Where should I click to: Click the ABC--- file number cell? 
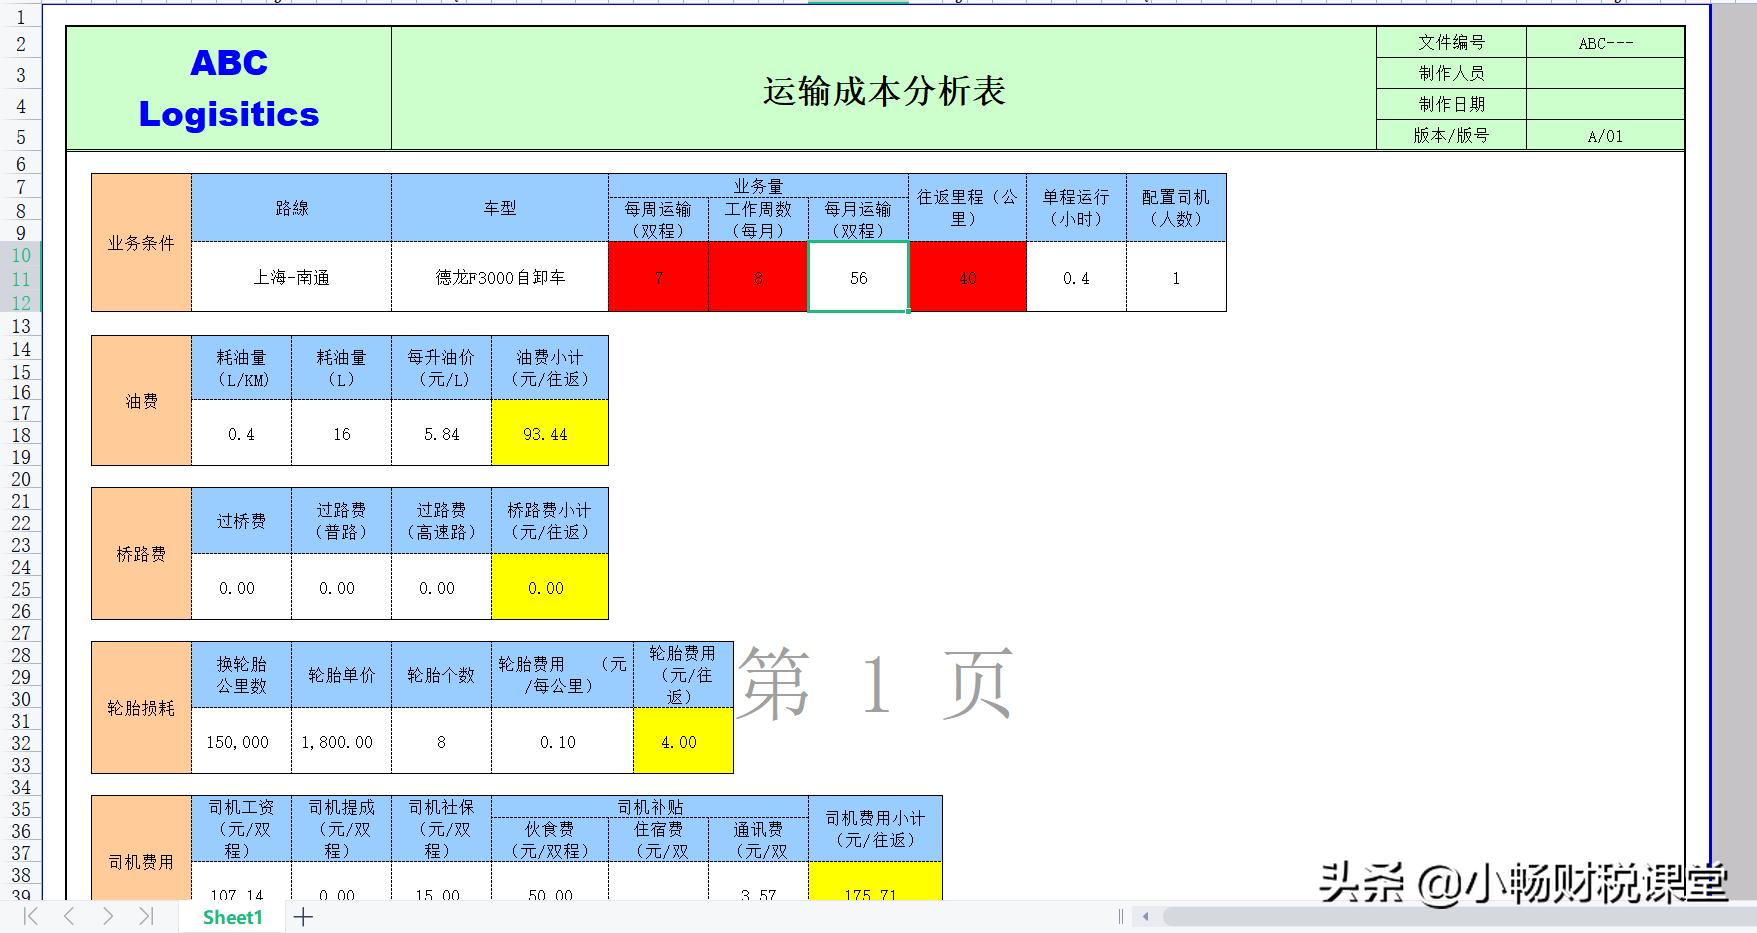coord(1605,43)
